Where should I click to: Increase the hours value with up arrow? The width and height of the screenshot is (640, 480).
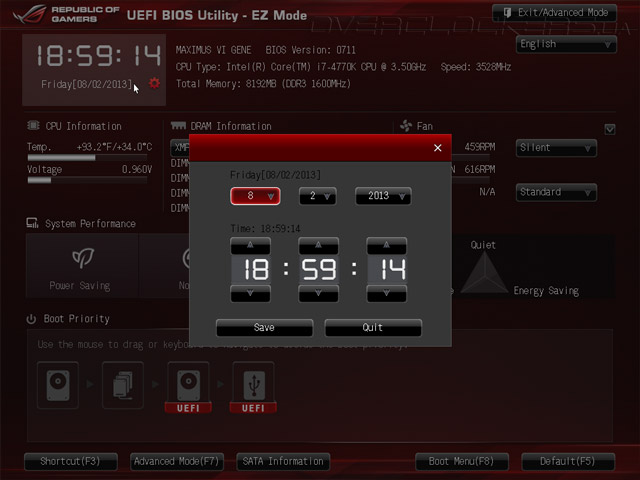(250, 246)
